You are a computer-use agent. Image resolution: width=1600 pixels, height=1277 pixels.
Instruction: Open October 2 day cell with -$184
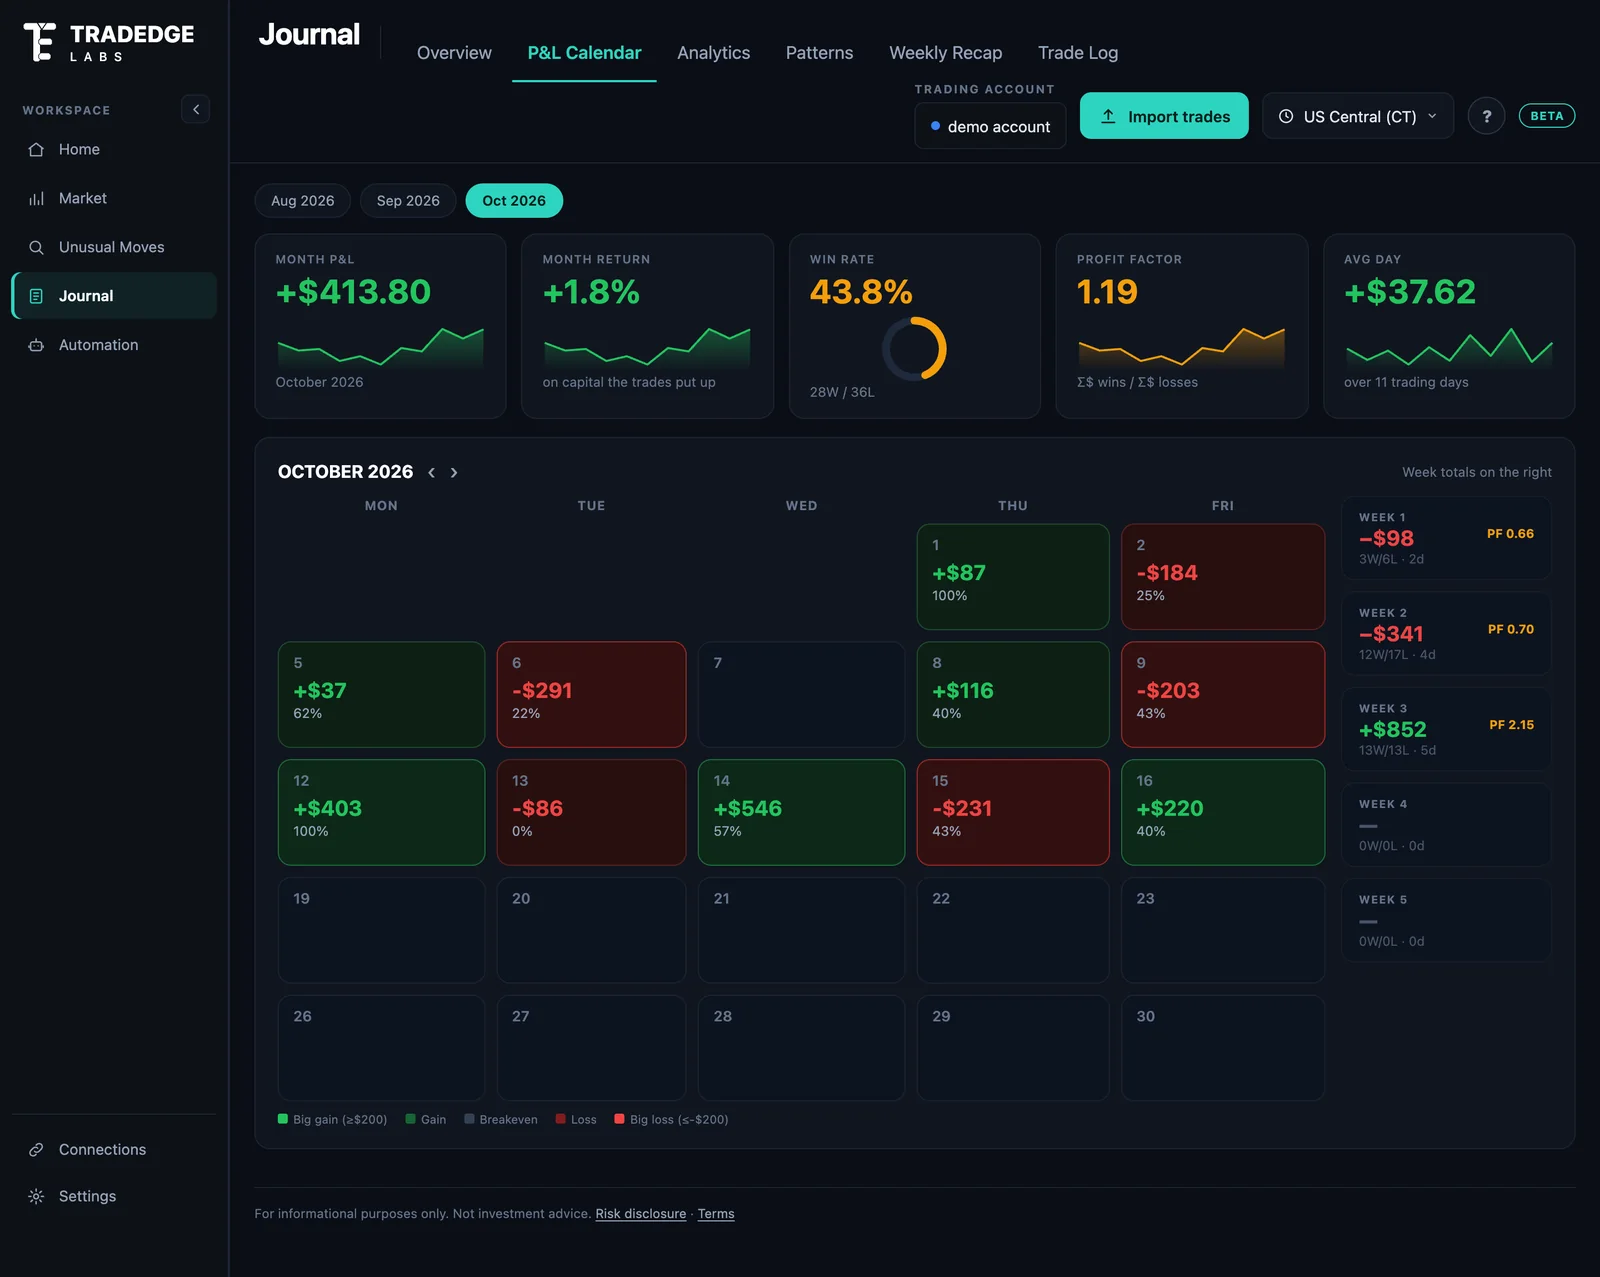pyautogui.click(x=1223, y=577)
